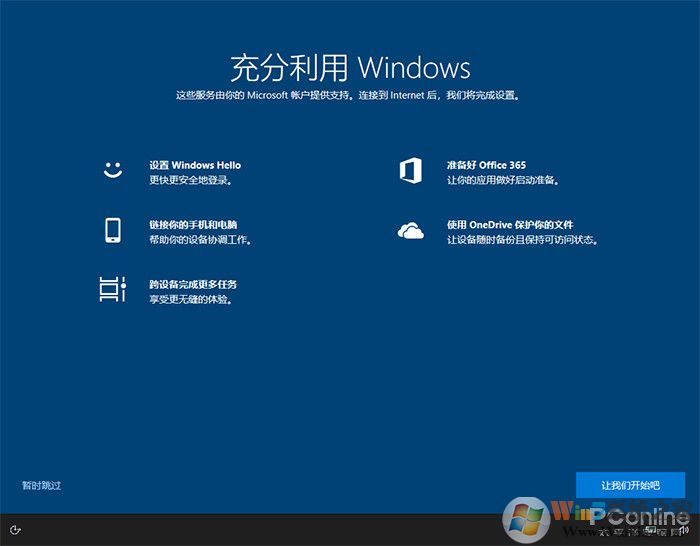The width and height of the screenshot is (700, 546).
Task: Click the 暂时跳过 skip link
Action: point(42,485)
